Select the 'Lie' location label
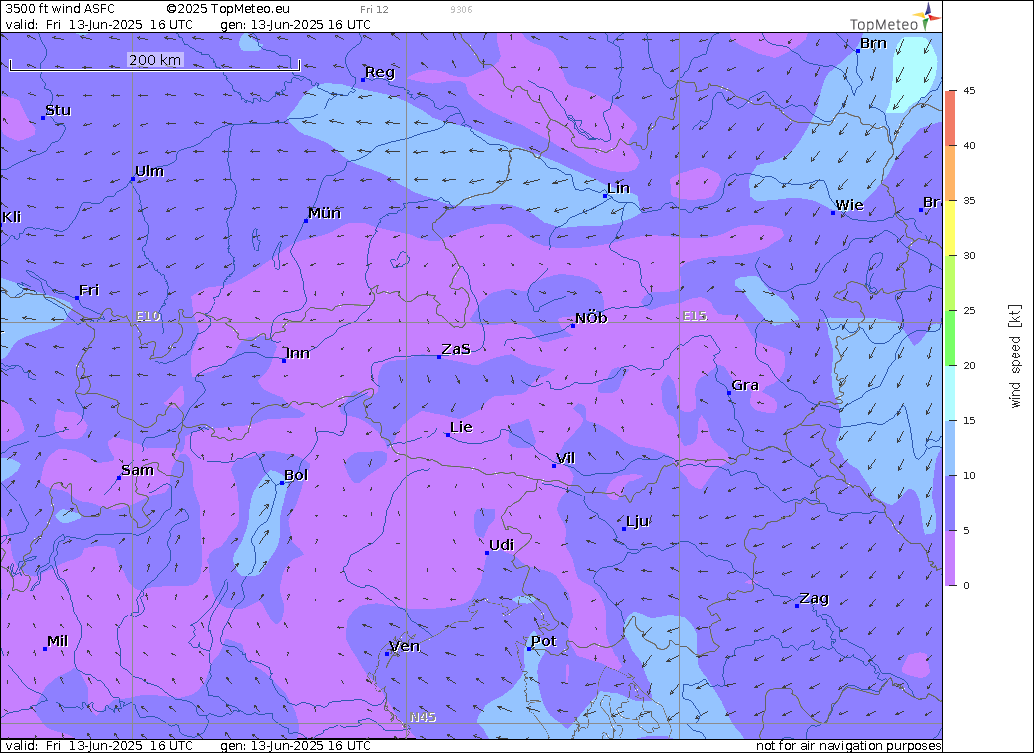This screenshot has width=1034, height=753. pyautogui.click(x=462, y=427)
